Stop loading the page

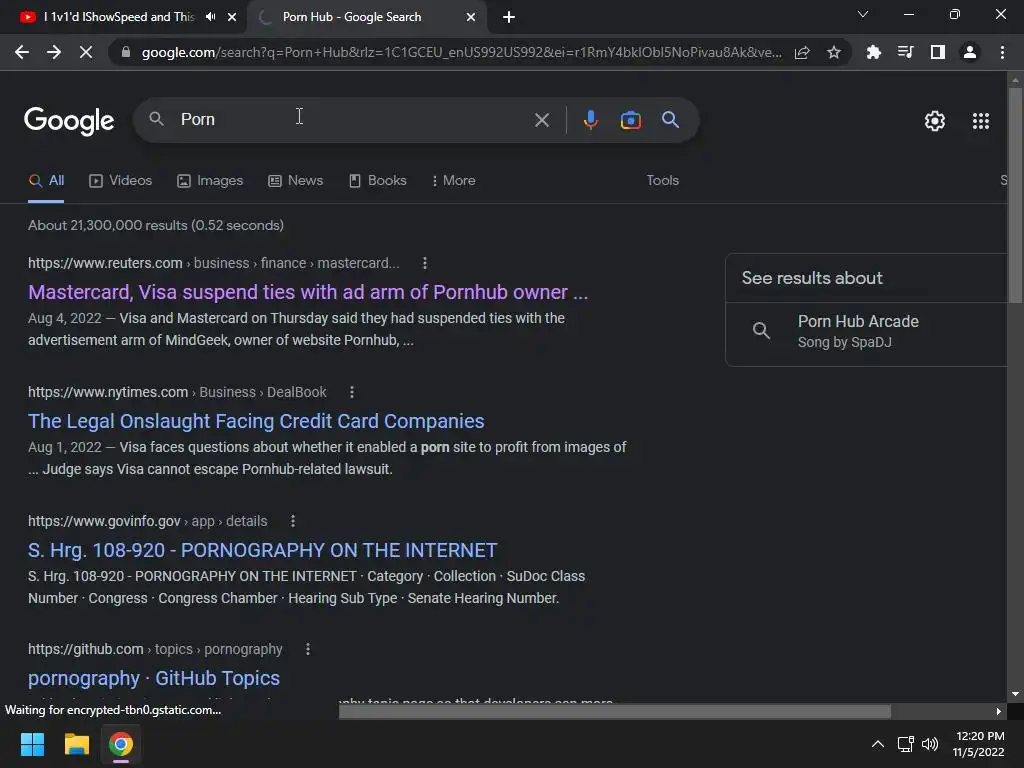pos(86,52)
